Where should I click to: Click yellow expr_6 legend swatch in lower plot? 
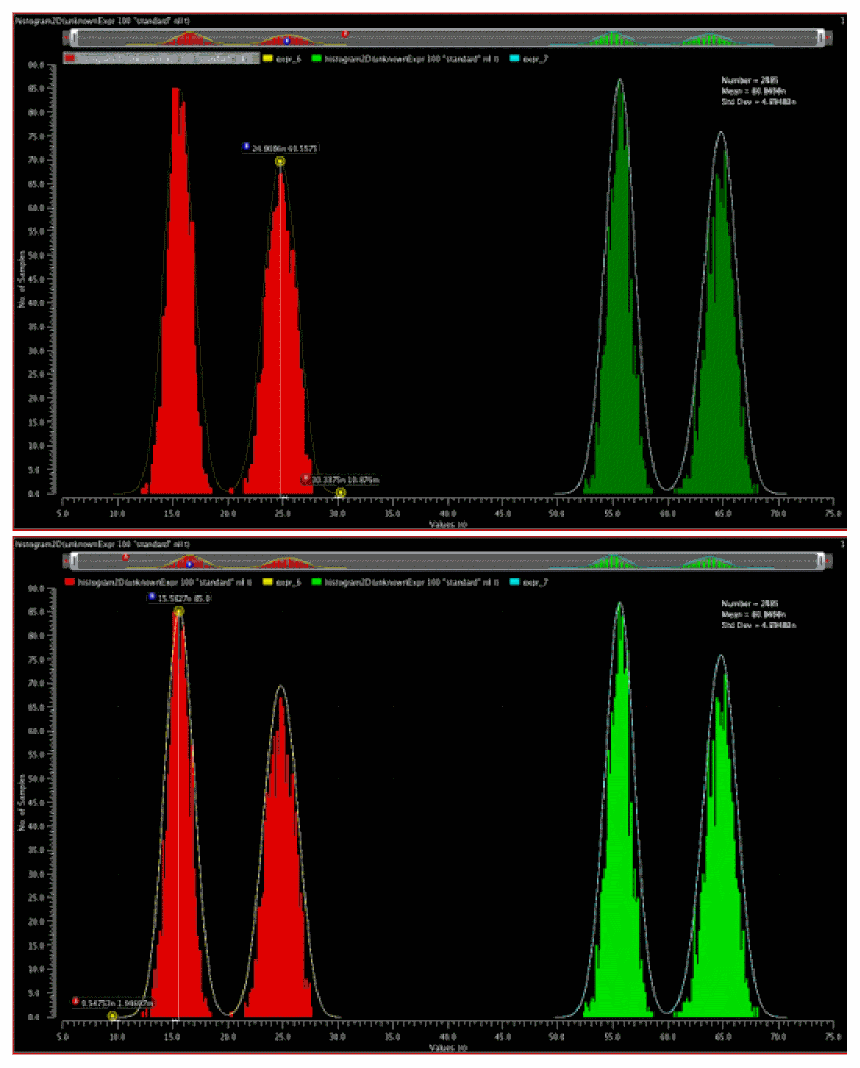pos(268,582)
